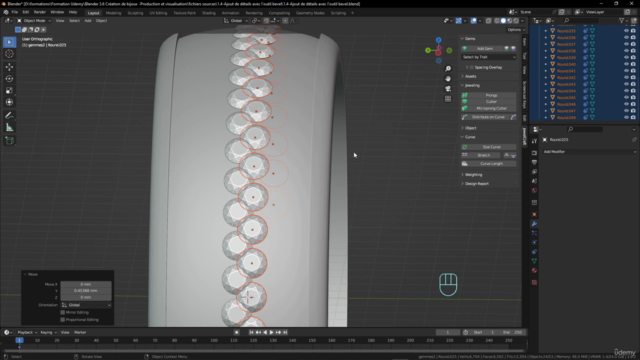The height and width of the screenshot is (360, 640).
Task: Toggle camera view icon in viewport
Action: coord(448,89)
